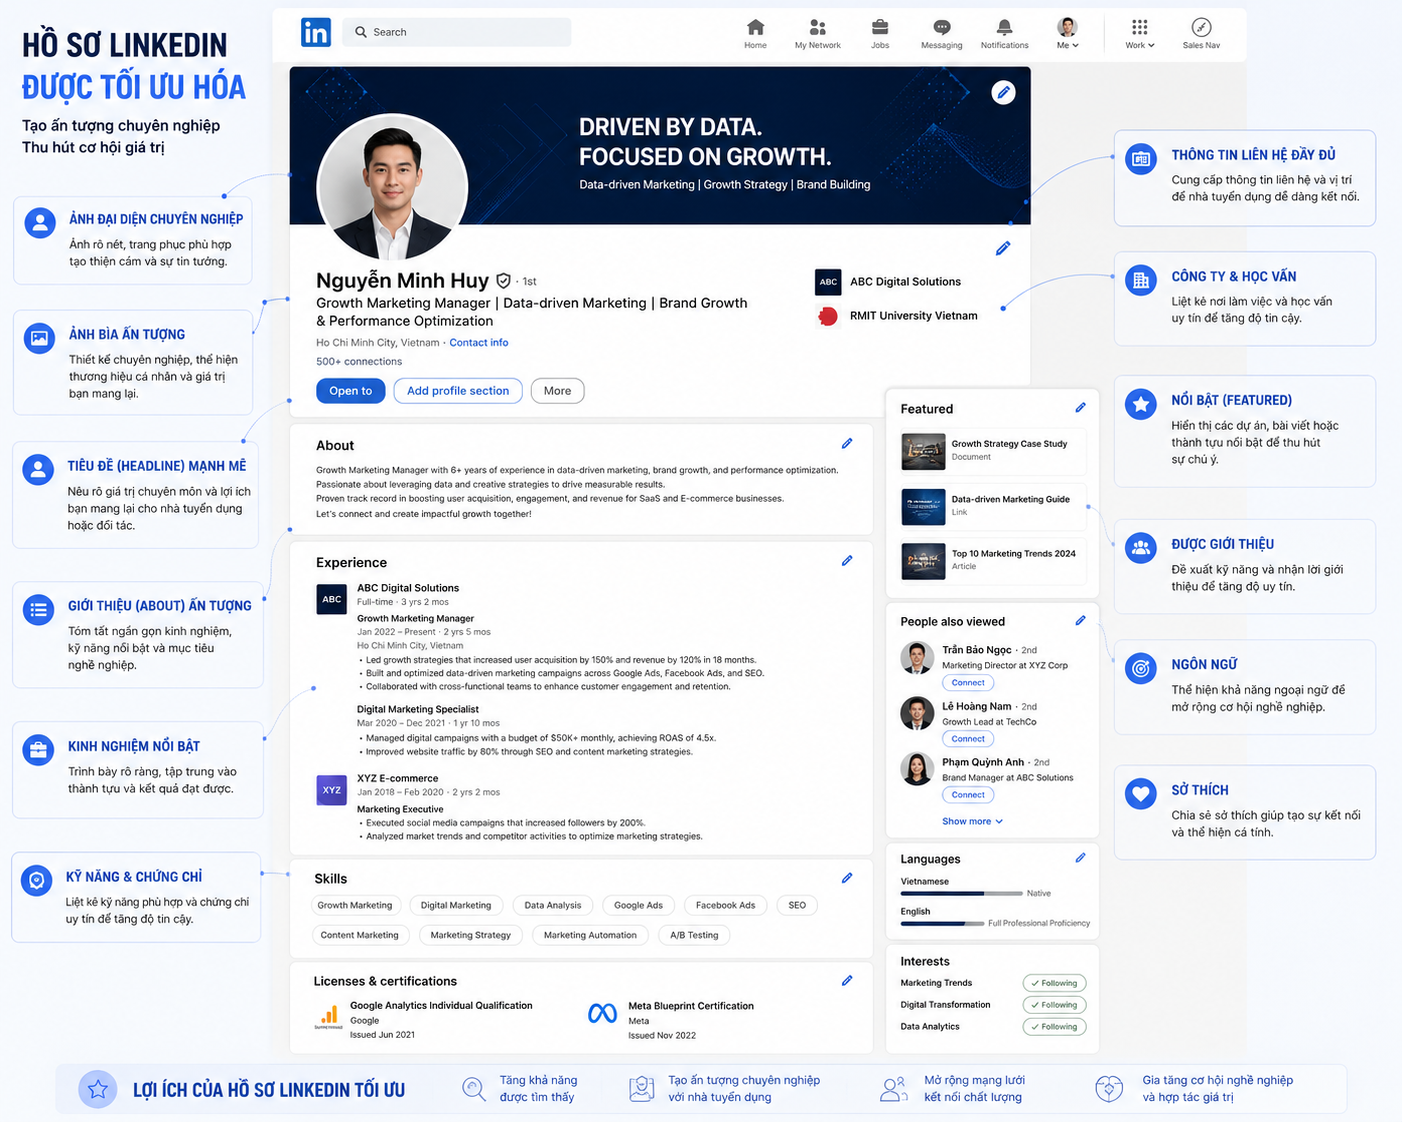1402x1122 pixels.
Task: Click the verification shield badge by name
Action: tap(504, 281)
